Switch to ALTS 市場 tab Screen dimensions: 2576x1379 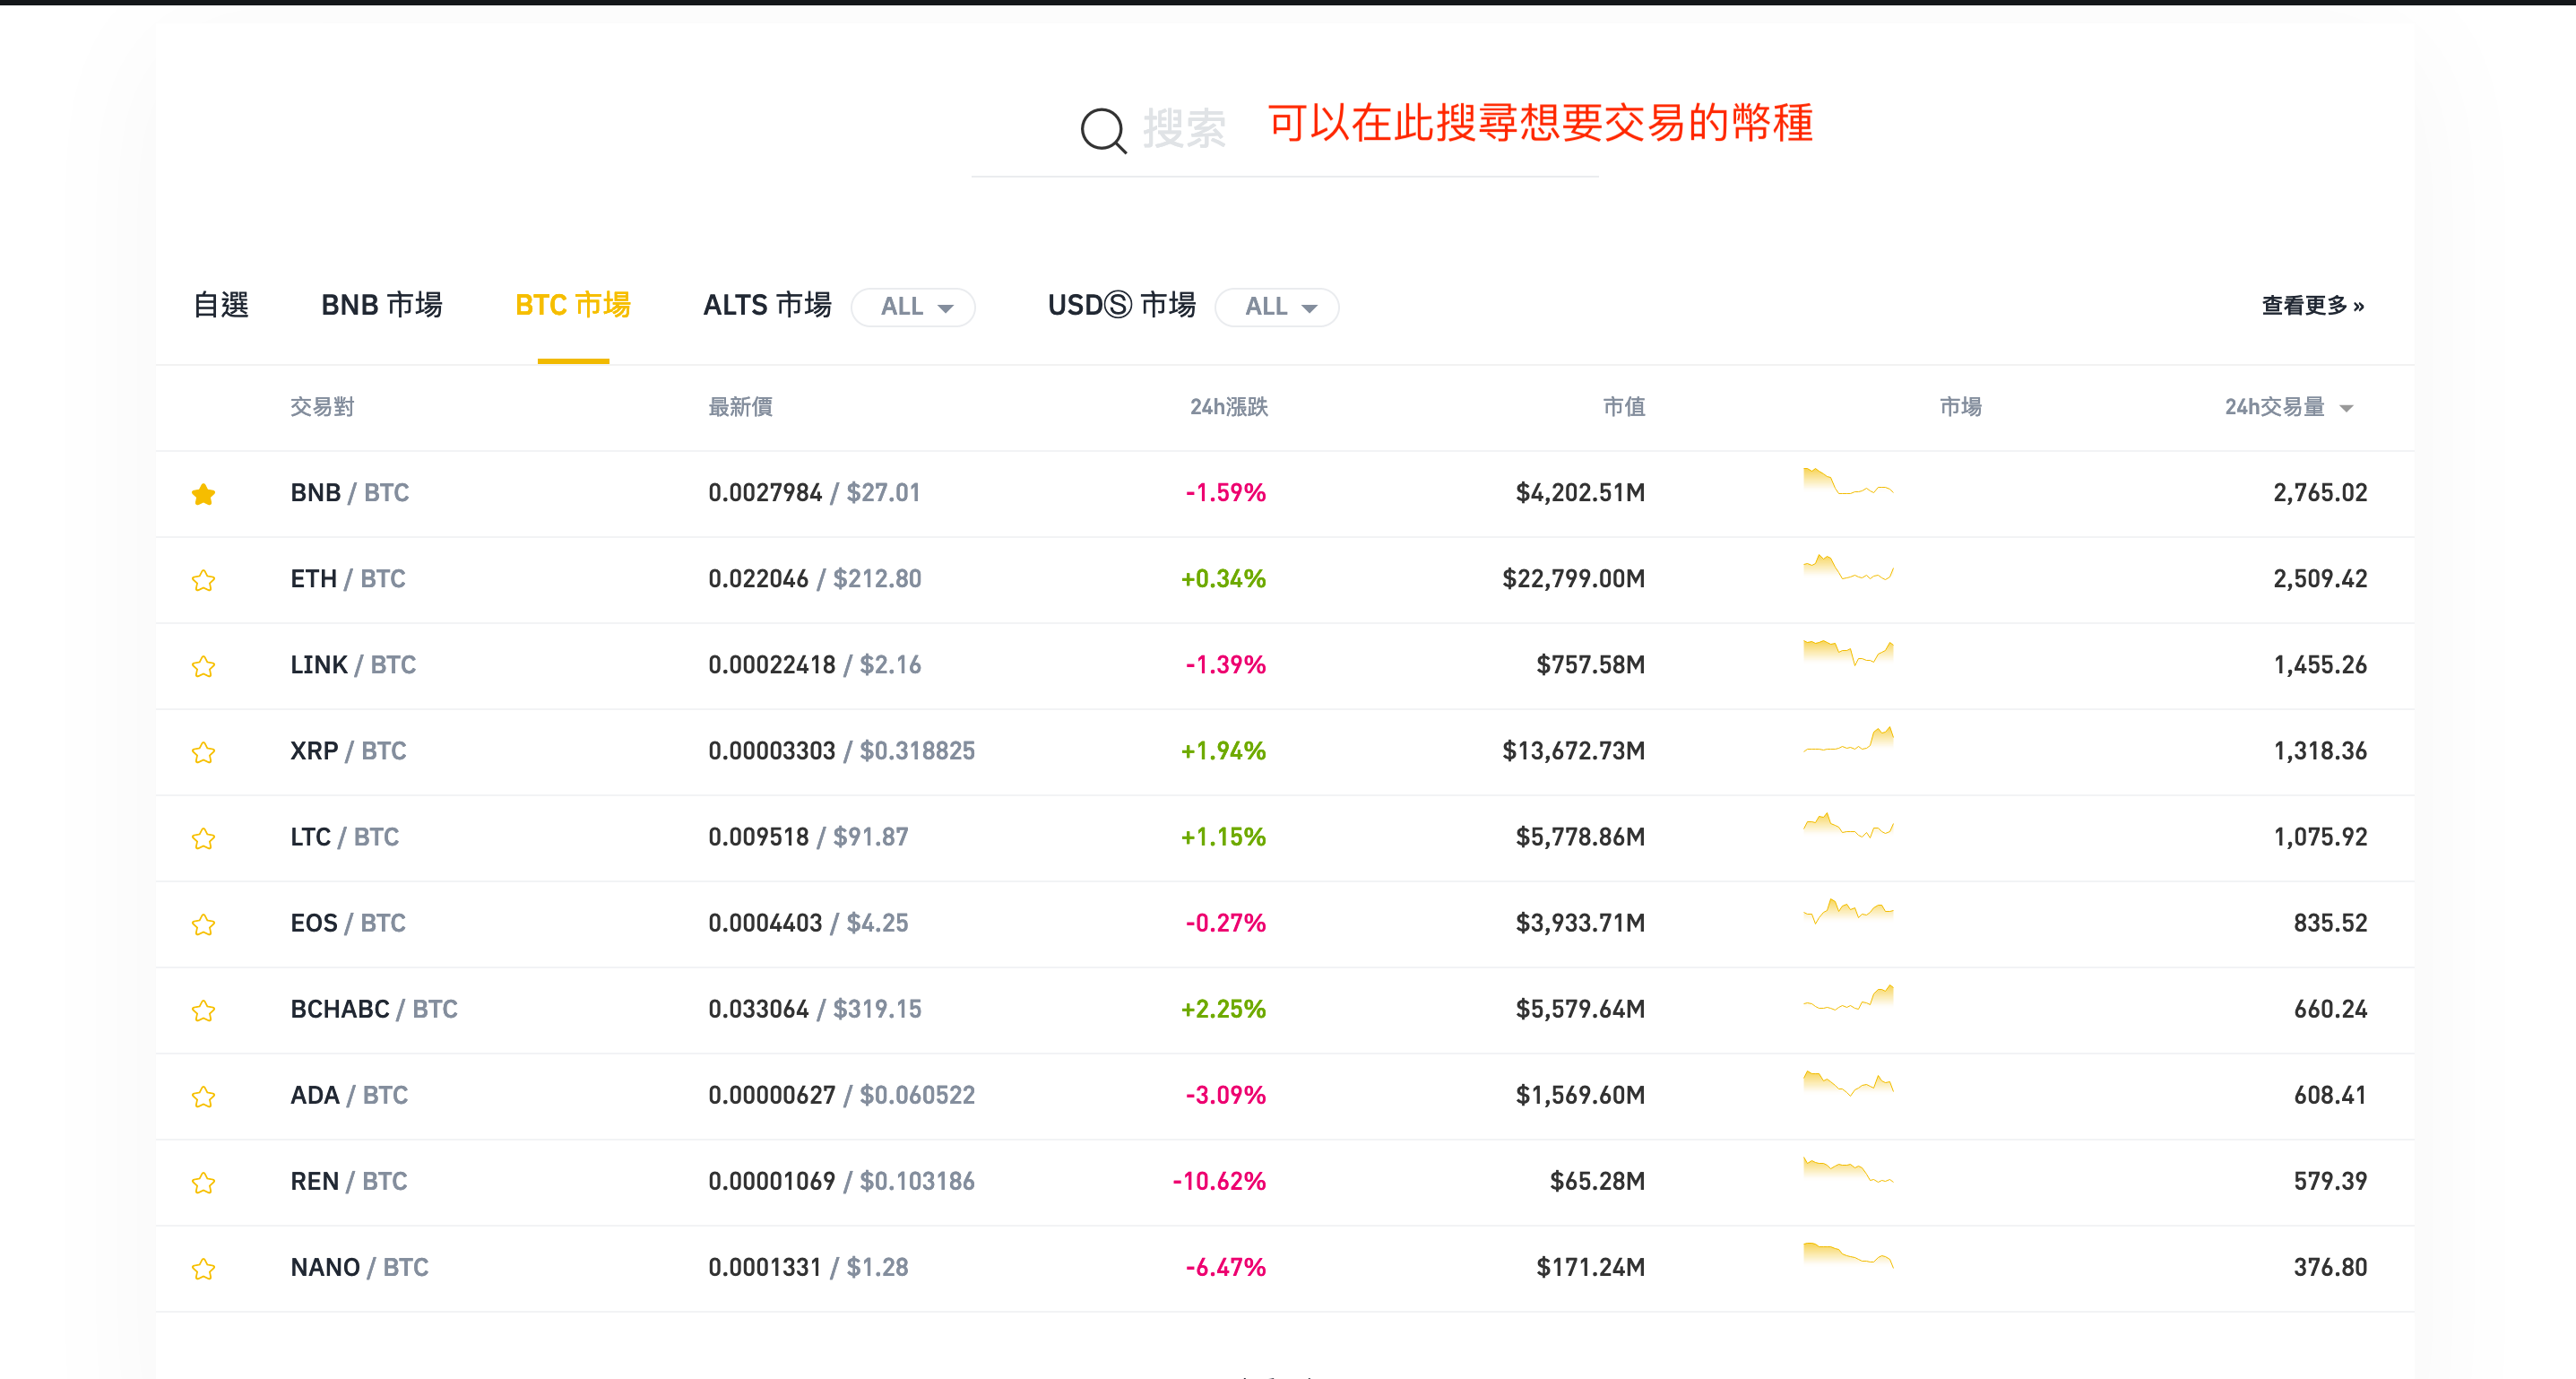click(x=767, y=305)
